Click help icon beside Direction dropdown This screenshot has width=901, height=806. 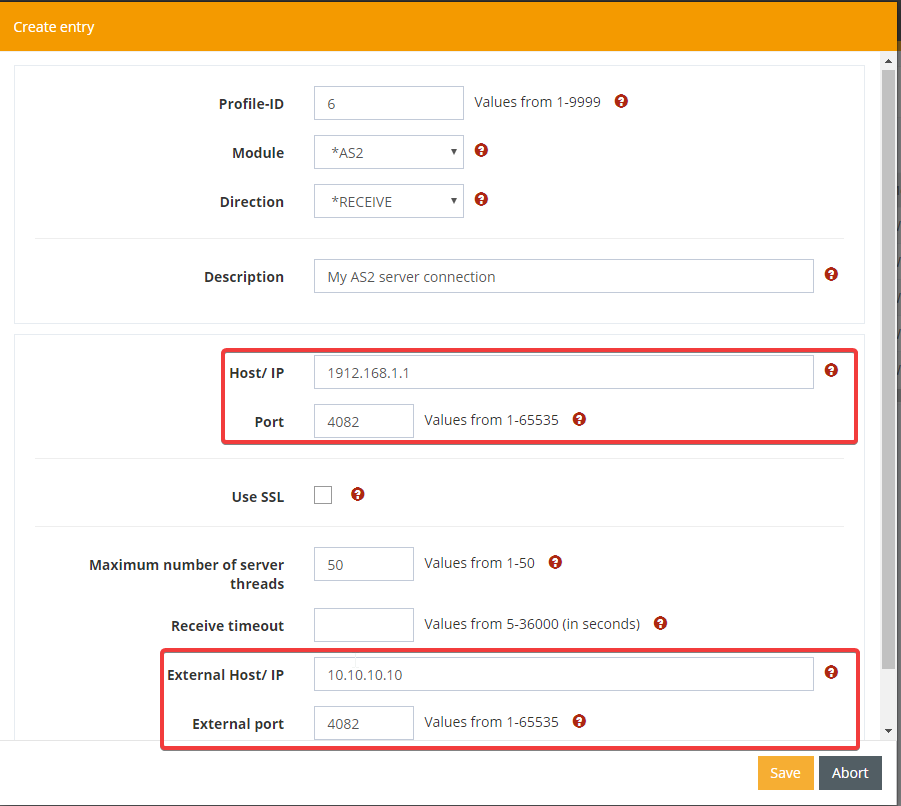481,199
